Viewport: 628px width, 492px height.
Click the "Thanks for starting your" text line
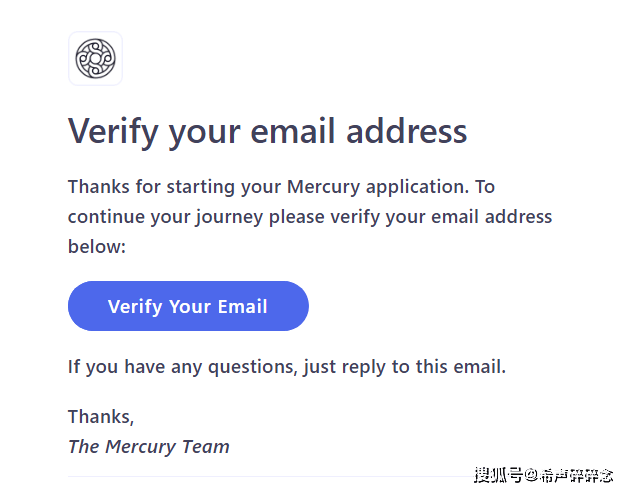pyautogui.click(x=175, y=187)
